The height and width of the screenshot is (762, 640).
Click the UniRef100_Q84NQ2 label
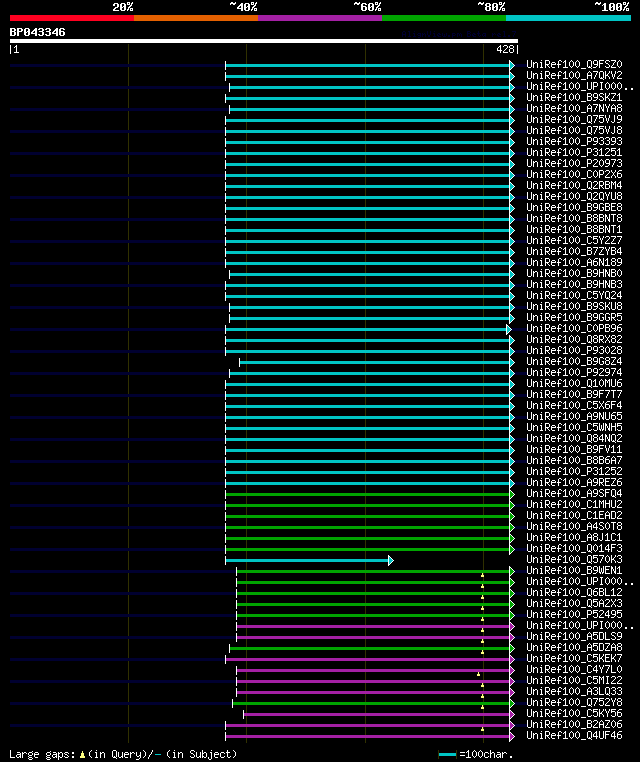tap(574, 439)
